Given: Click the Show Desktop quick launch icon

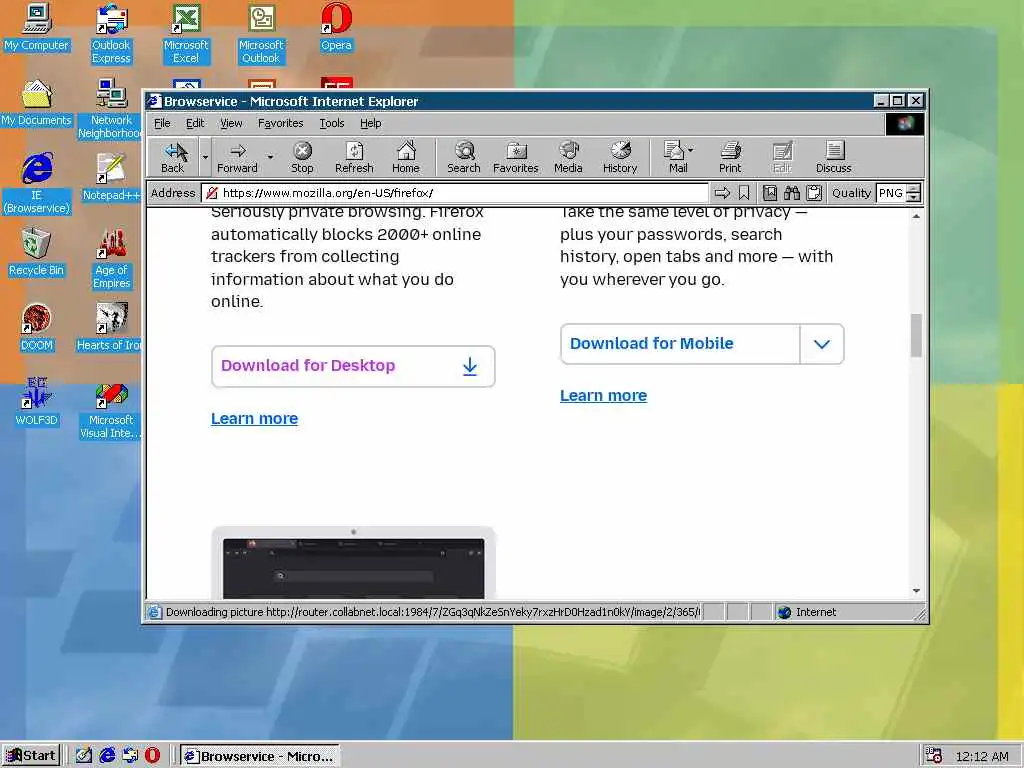Looking at the screenshot, I should [x=84, y=756].
